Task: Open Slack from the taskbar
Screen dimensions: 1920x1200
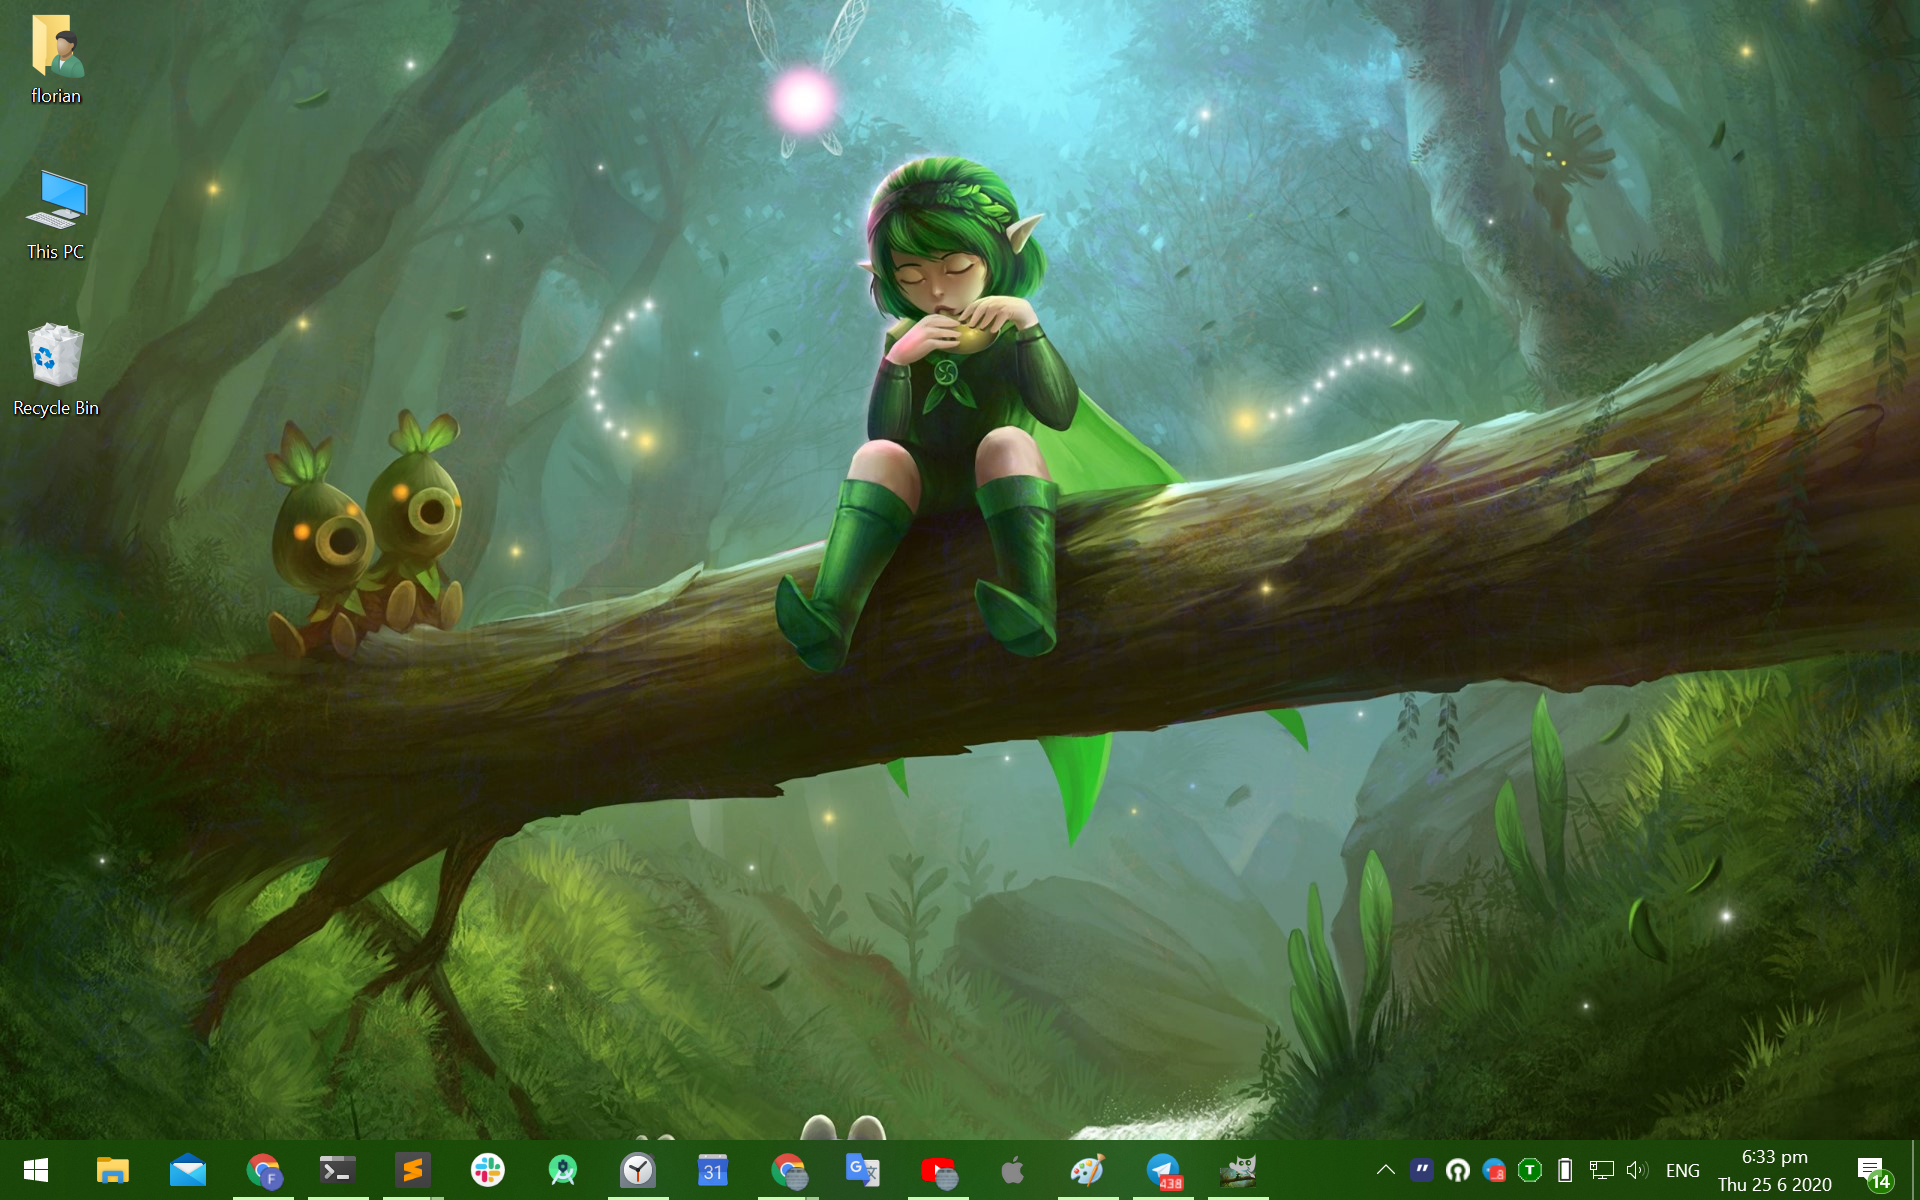Action: point(487,1170)
